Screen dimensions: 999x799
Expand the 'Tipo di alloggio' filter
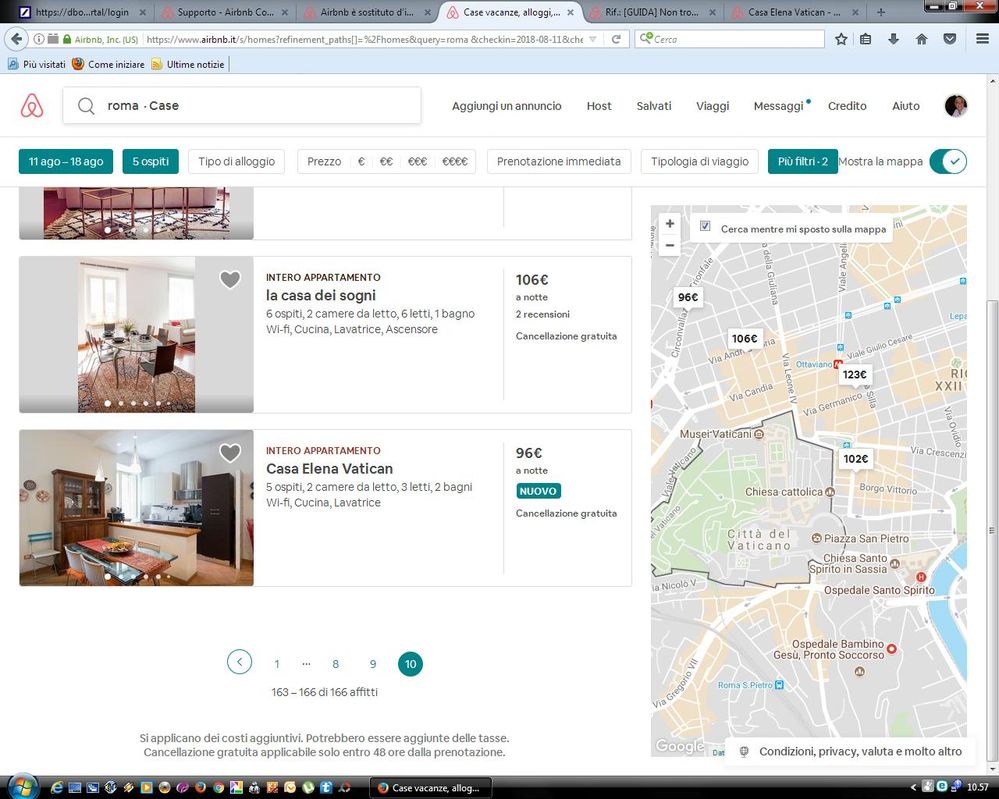point(236,161)
